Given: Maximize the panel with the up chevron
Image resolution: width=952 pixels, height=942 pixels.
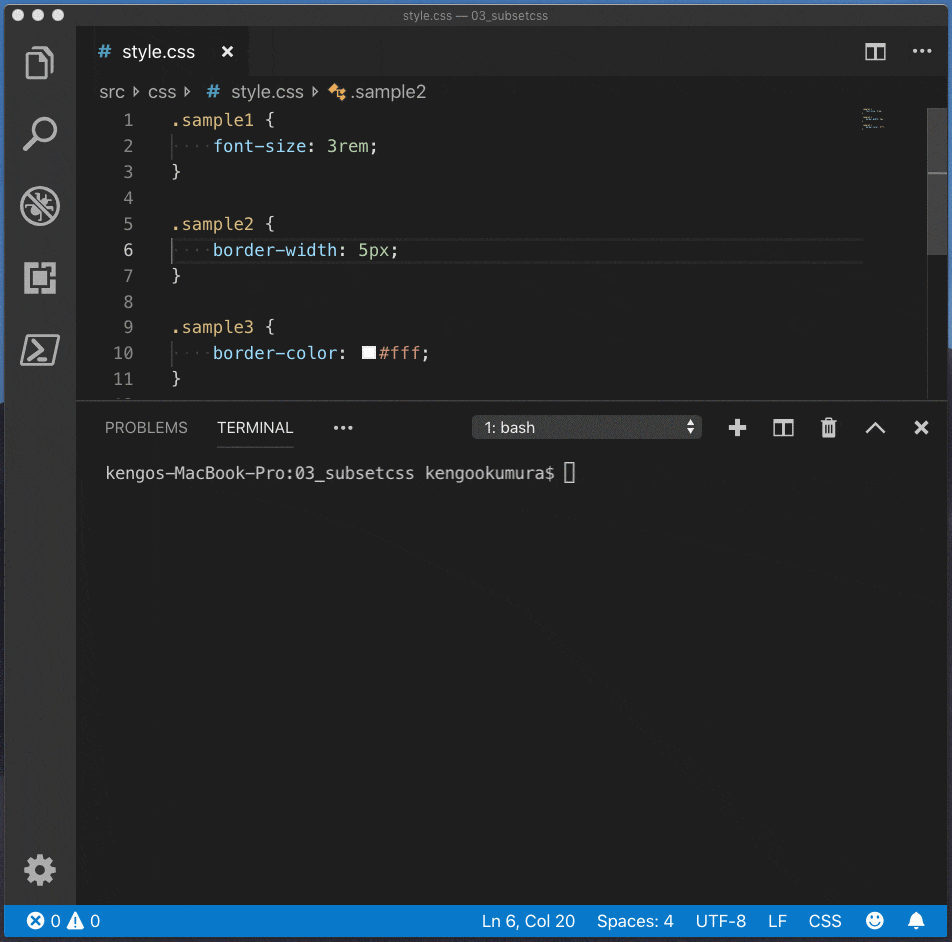Looking at the screenshot, I should tap(875, 428).
